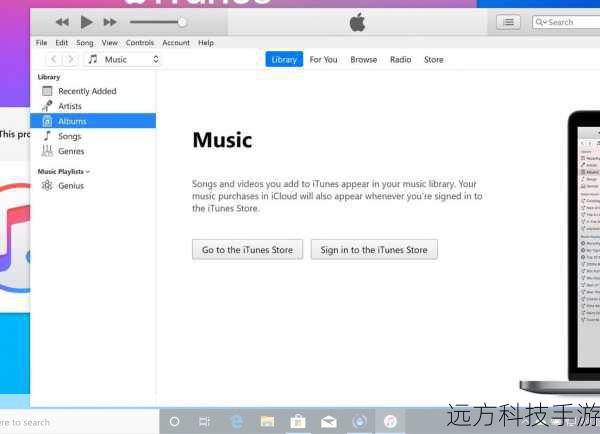Click Go to the iTunes Store
This screenshot has width=600, height=434.
click(x=247, y=250)
